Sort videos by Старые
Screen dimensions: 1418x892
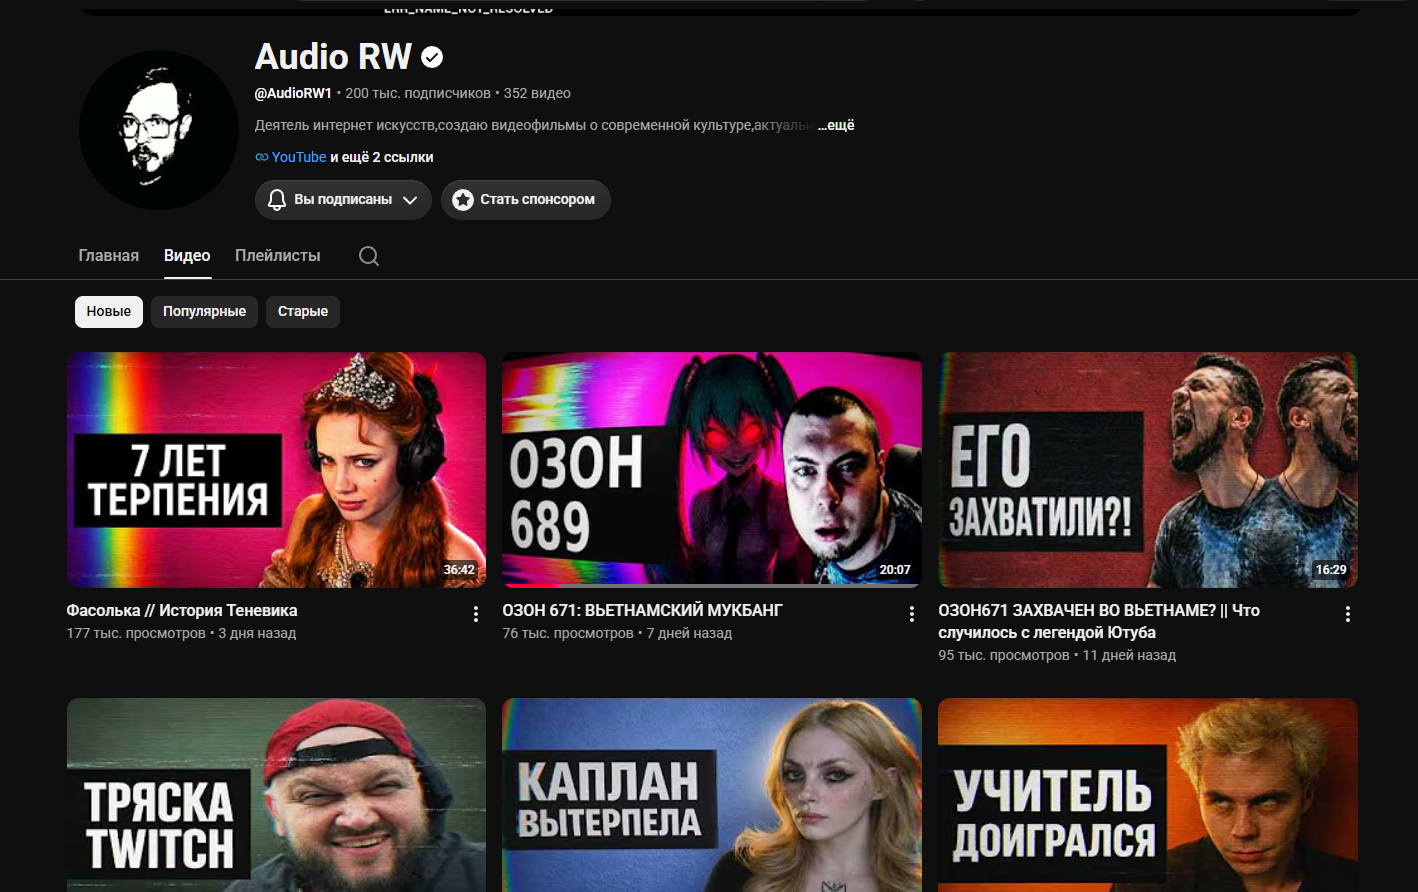[x=303, y=311]
